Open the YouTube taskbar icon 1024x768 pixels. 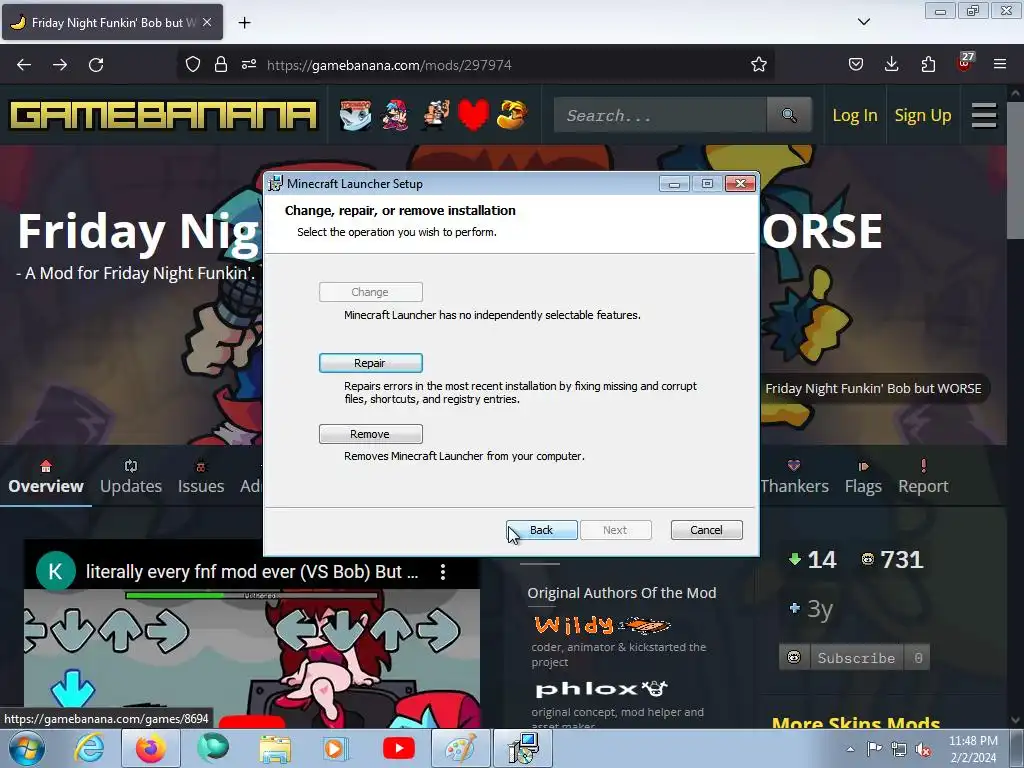click(398, 748)
